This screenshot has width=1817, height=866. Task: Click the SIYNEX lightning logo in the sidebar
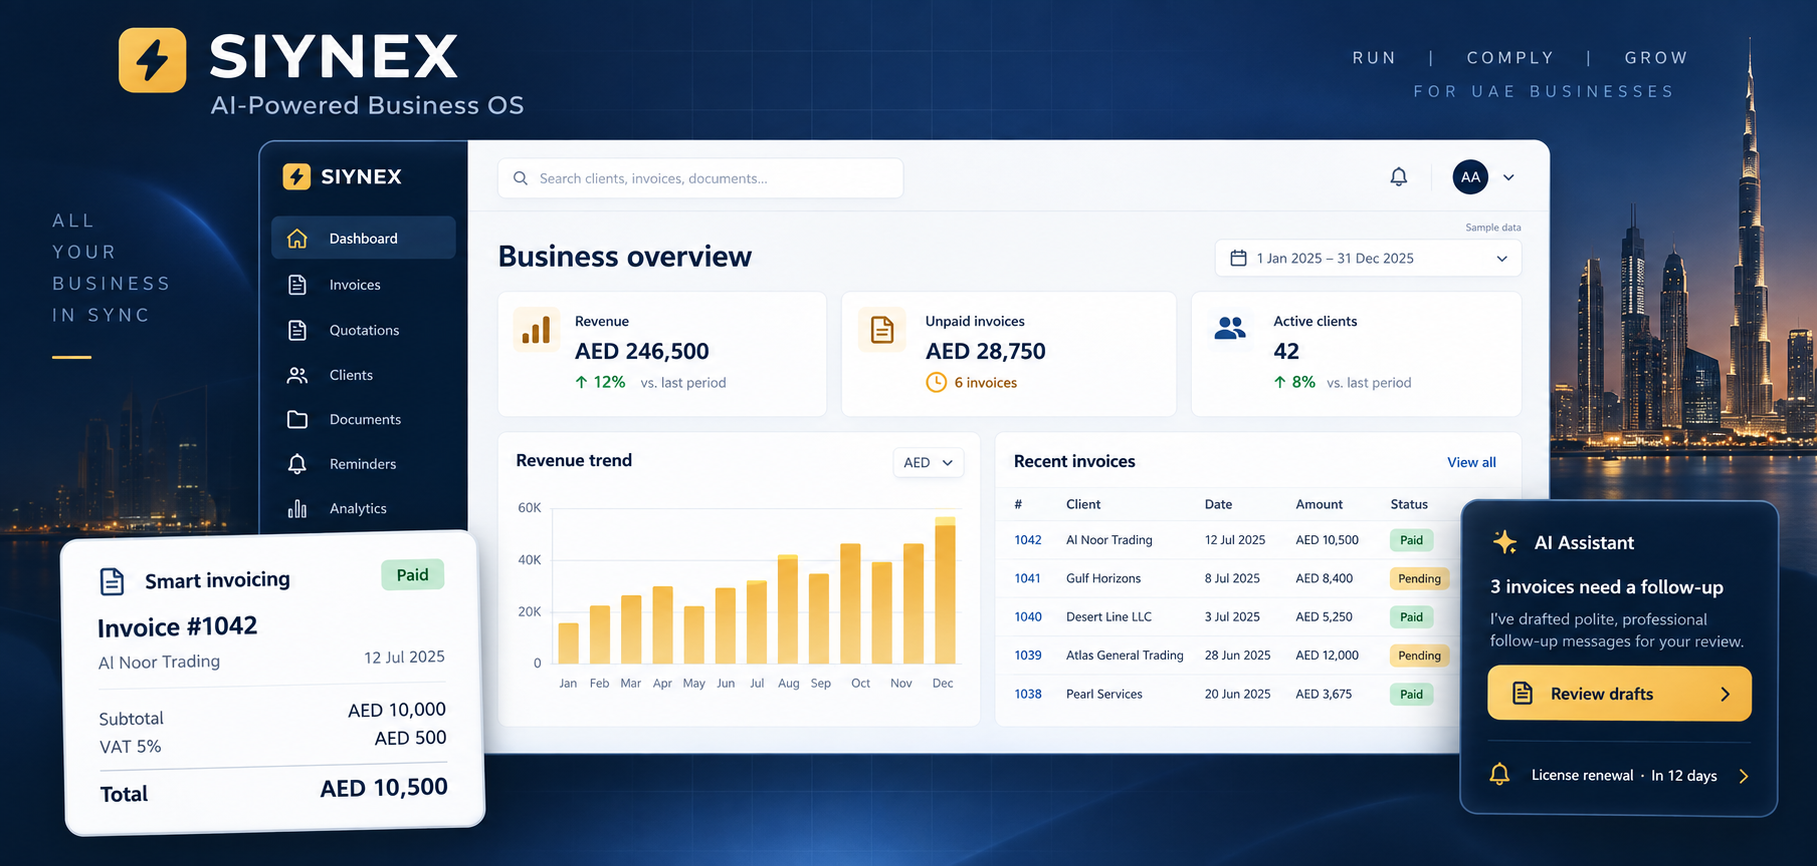click(x=296, y=176)
